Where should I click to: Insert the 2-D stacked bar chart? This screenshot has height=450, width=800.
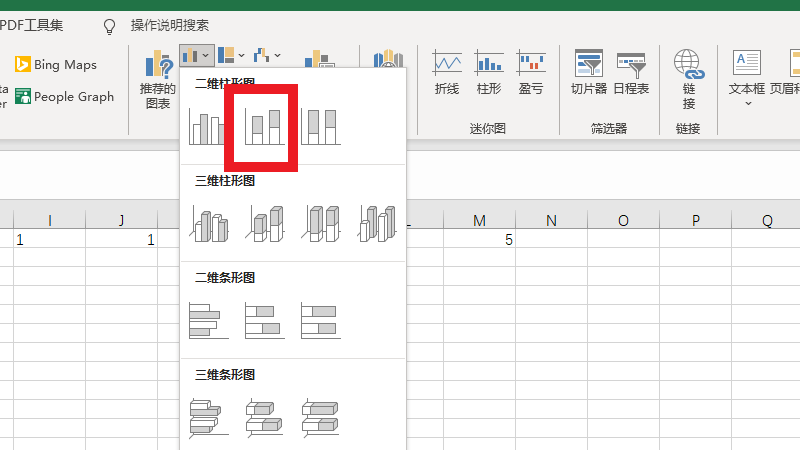[x=265, y=320]
